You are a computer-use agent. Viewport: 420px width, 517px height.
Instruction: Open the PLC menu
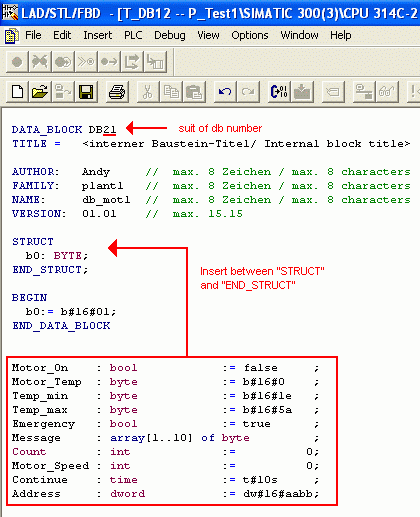133,35
